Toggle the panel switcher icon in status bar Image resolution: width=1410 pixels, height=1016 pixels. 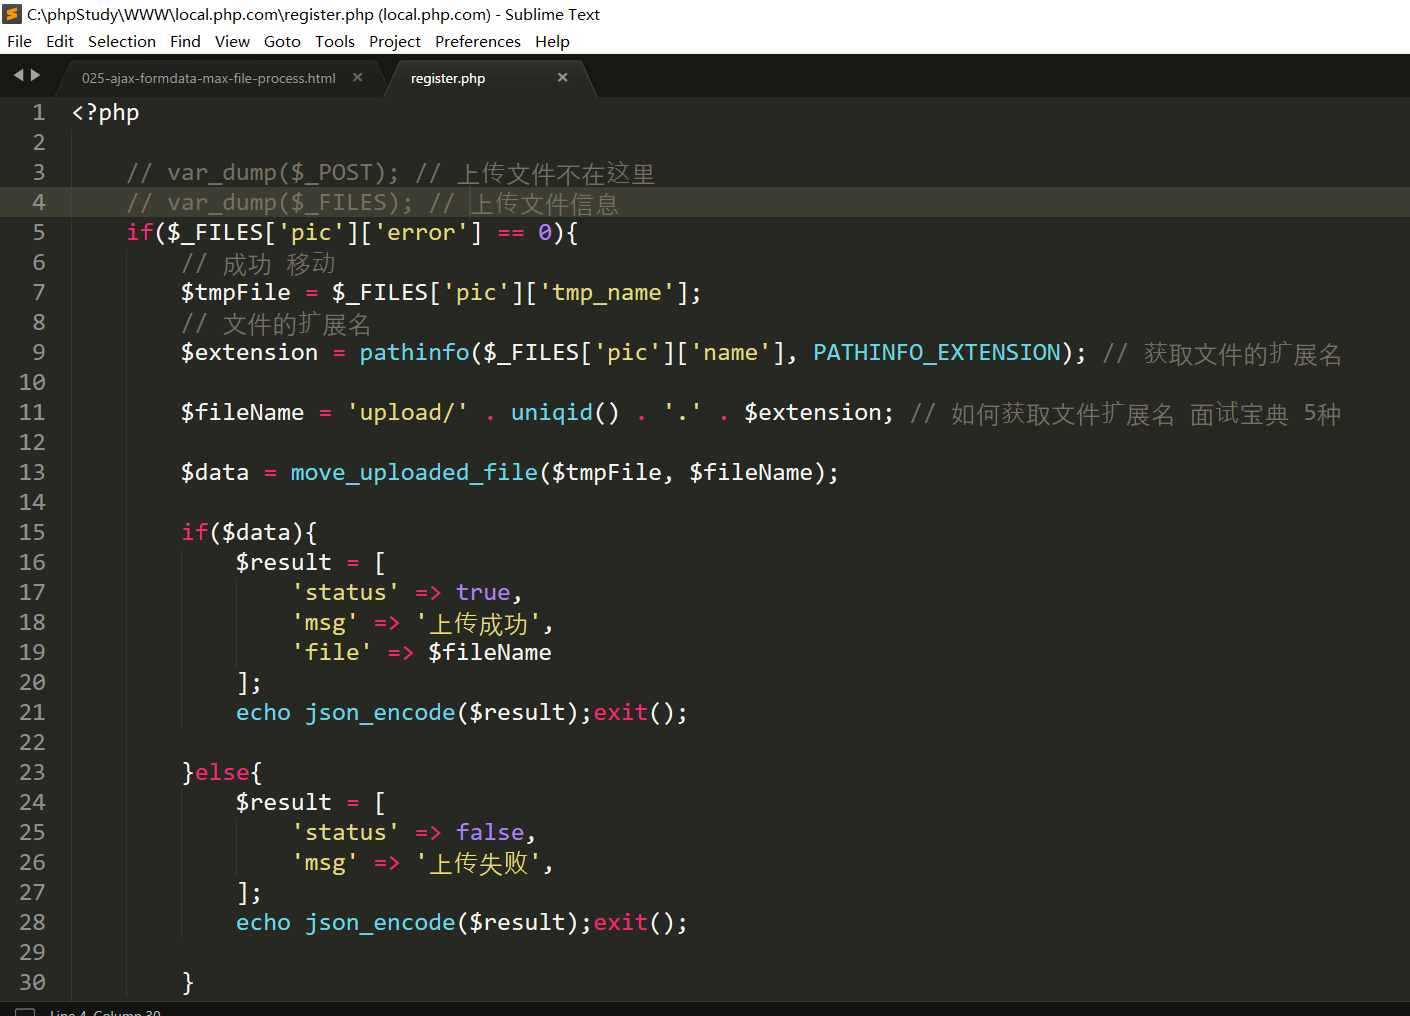pos(25,1011)
